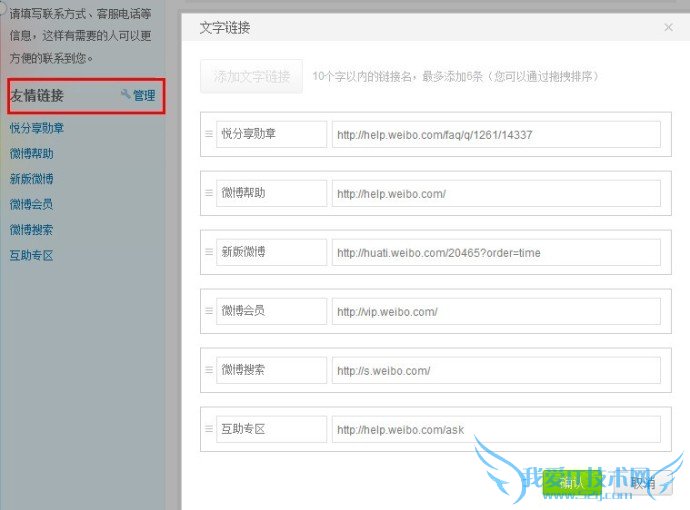Click the vip.weibo.com URL field
The image size is (690, 510).
[x=496, y=311]
